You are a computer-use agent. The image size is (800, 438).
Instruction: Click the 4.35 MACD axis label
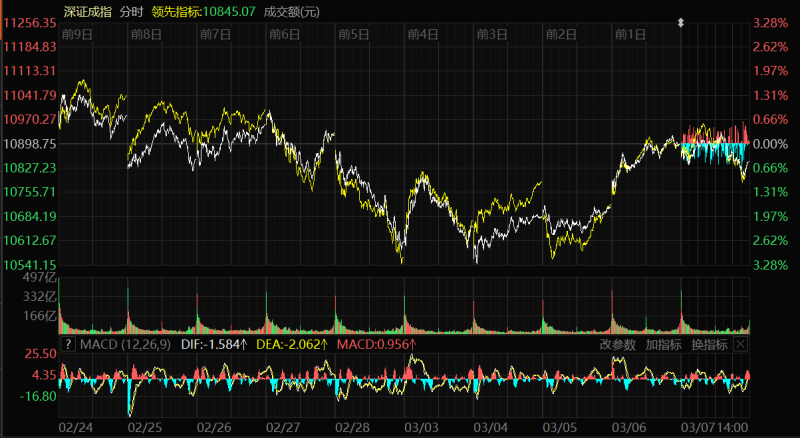tap(44, 375)
